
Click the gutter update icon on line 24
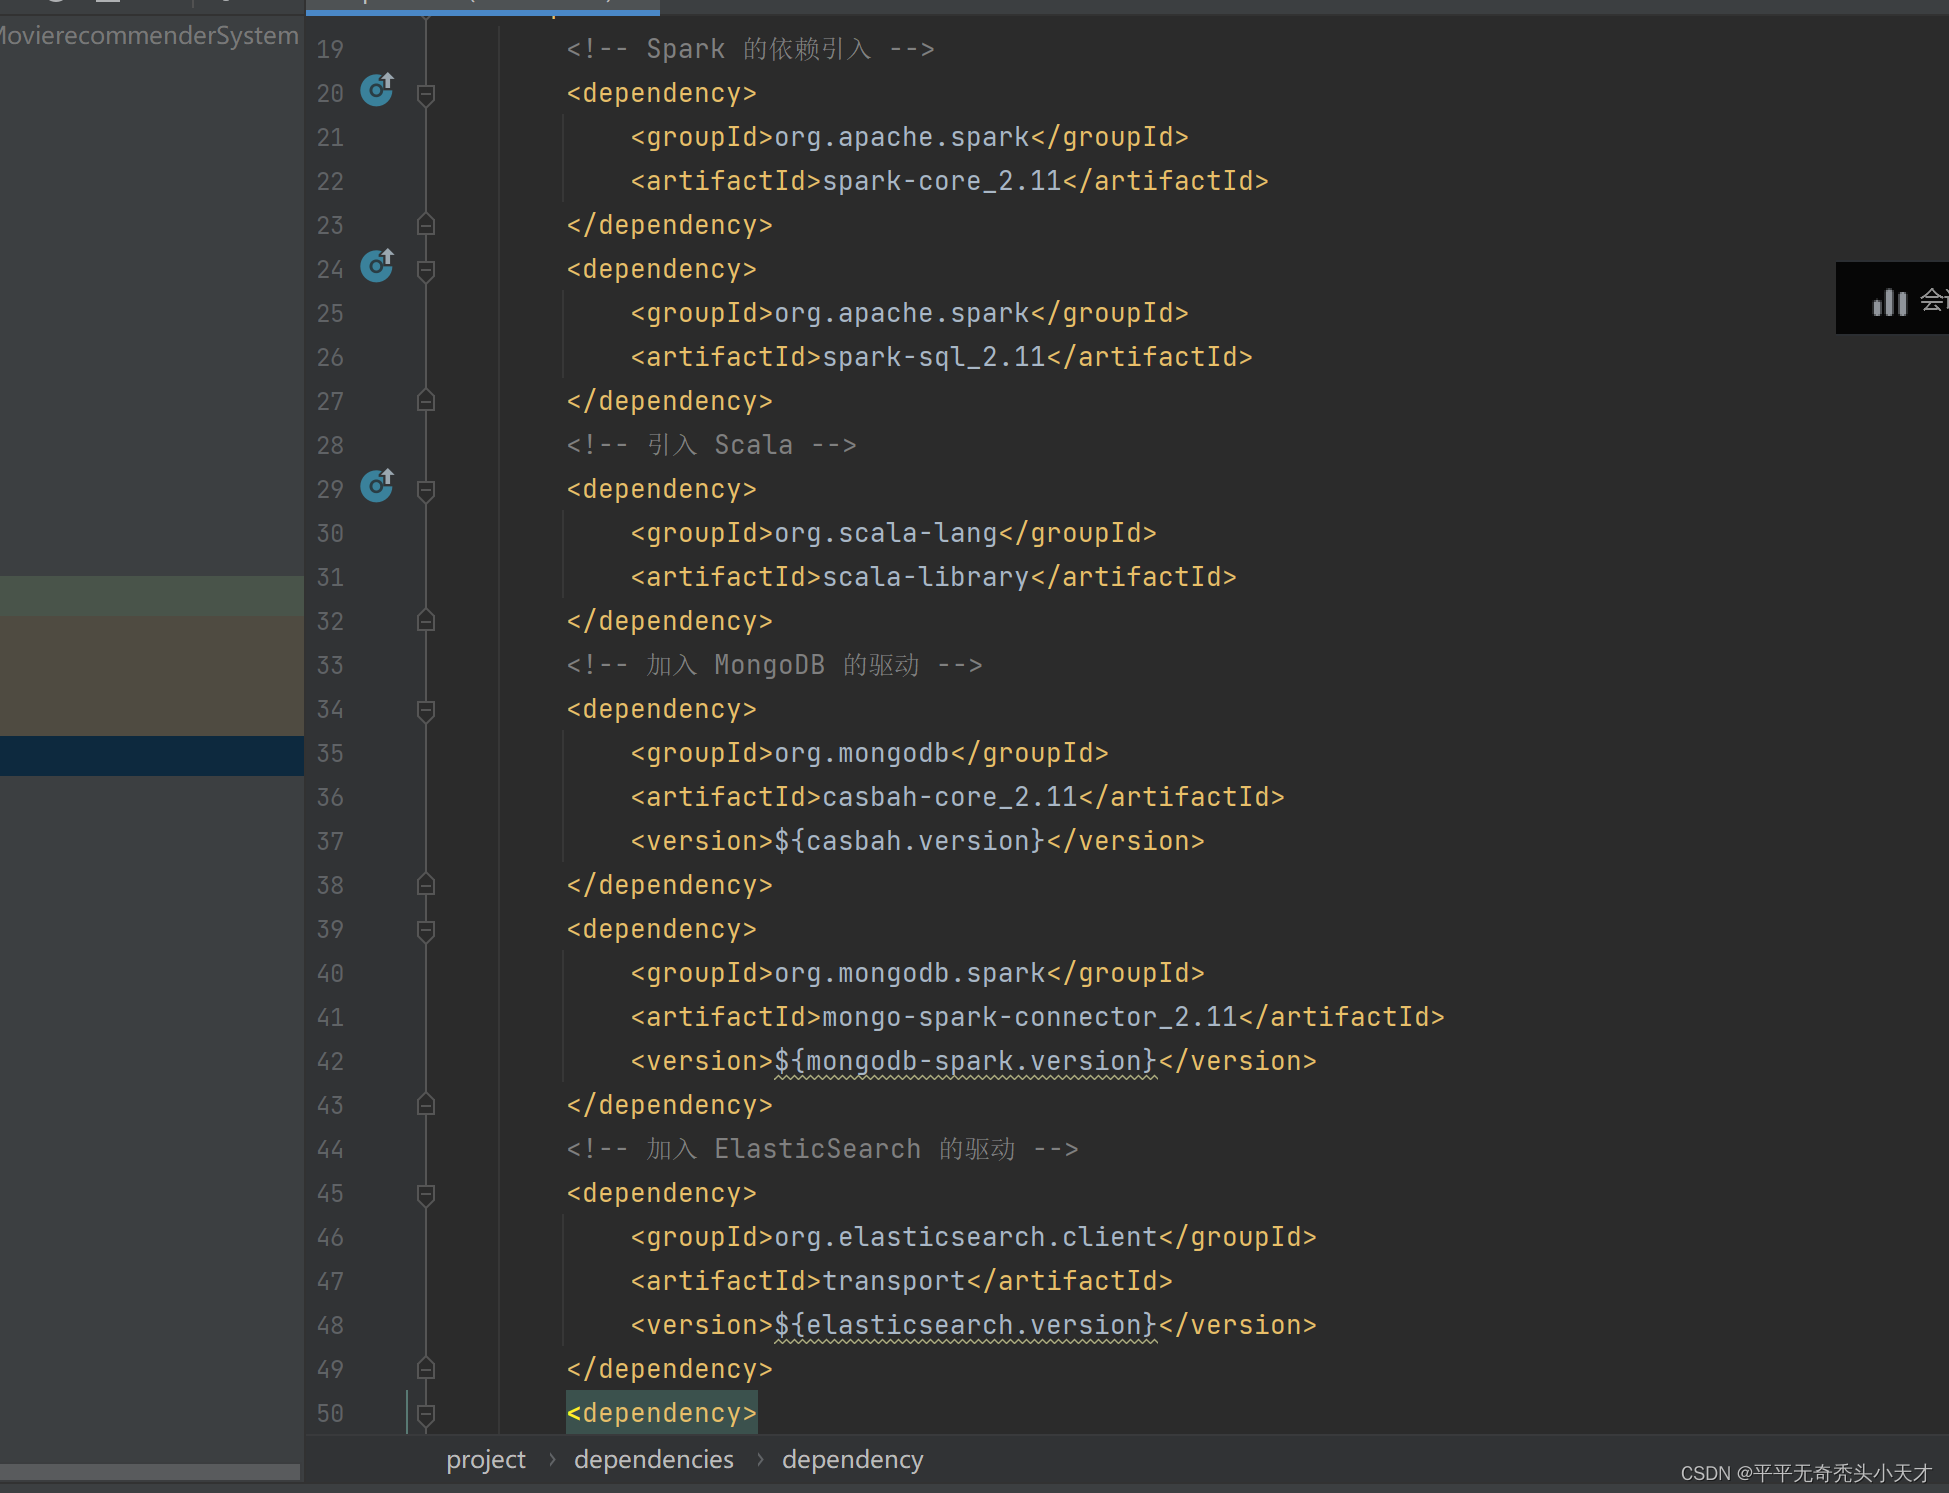point(377,266)
